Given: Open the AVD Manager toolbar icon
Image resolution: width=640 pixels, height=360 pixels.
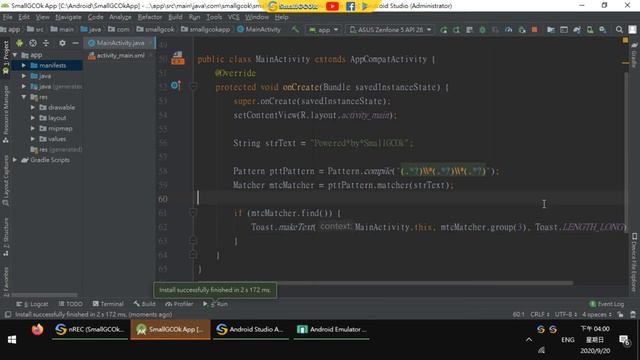Looking at the screenshot, I should coord(590,30).
